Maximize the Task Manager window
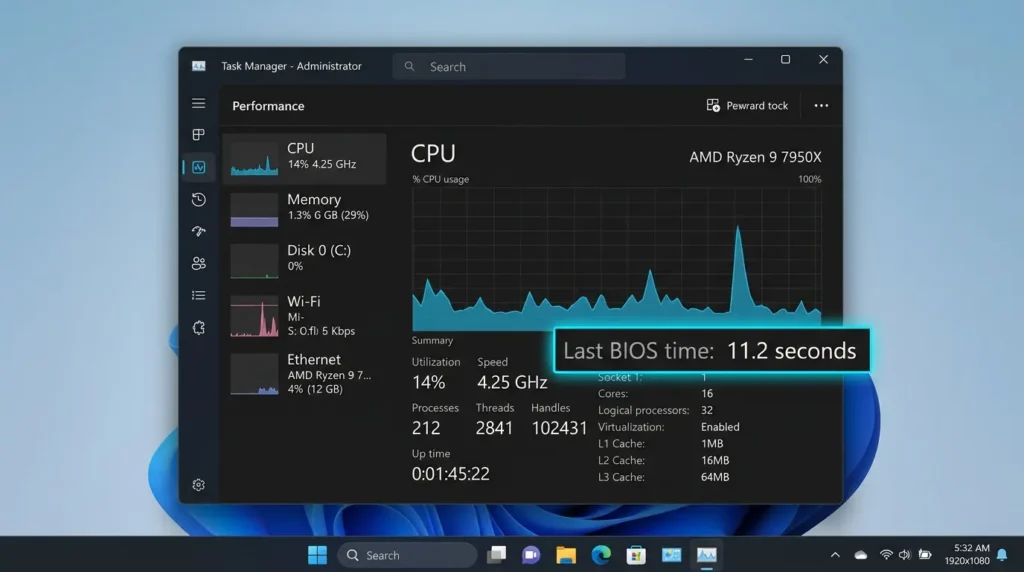Image resolution: width=1024 pixels, height=572 pixels. 786,59
